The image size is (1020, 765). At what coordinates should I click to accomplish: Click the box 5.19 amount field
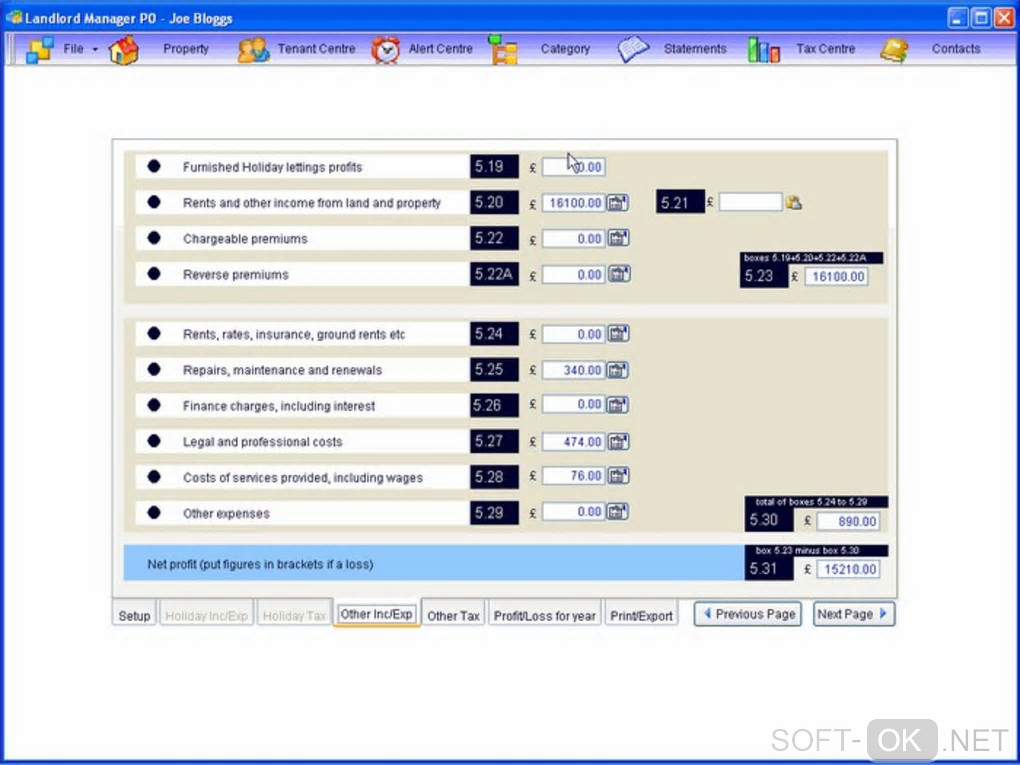[x=574, y=167]
